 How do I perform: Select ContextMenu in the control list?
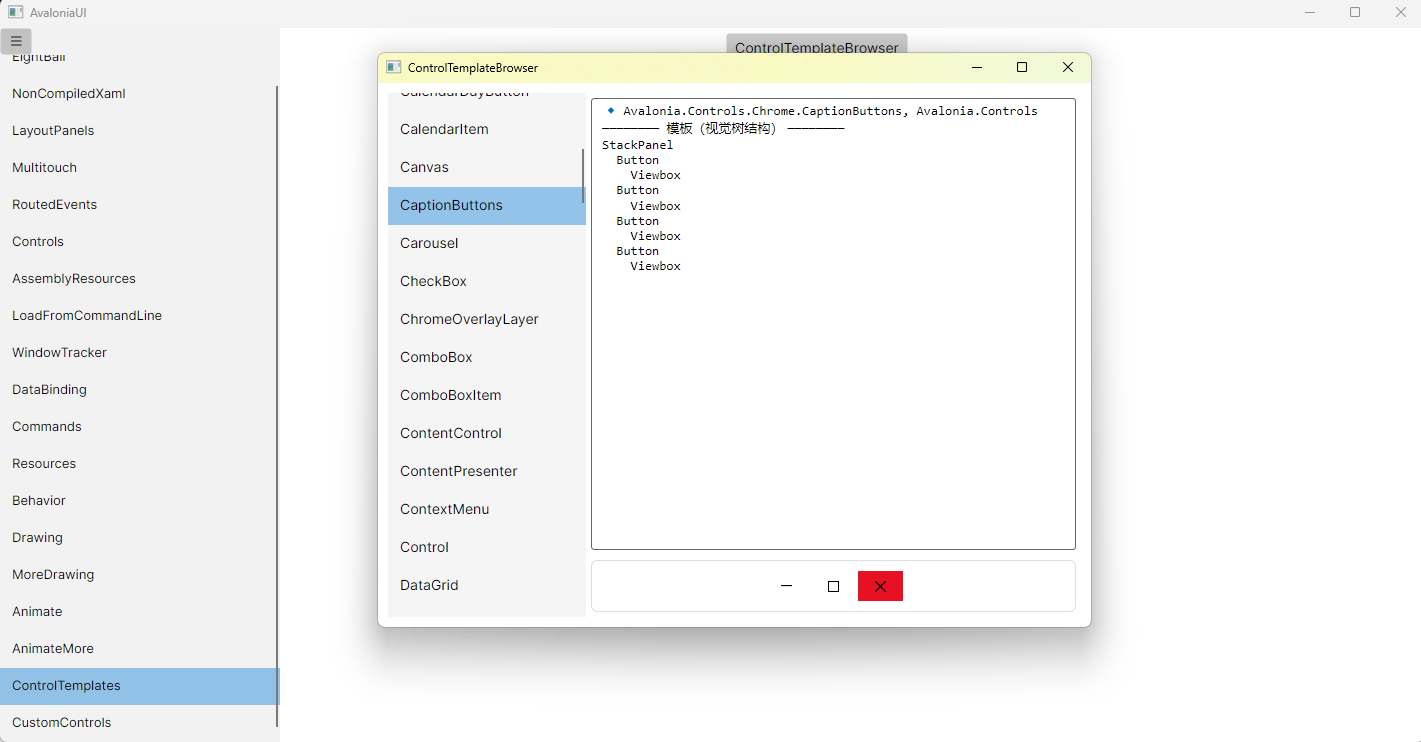(486, 510)
